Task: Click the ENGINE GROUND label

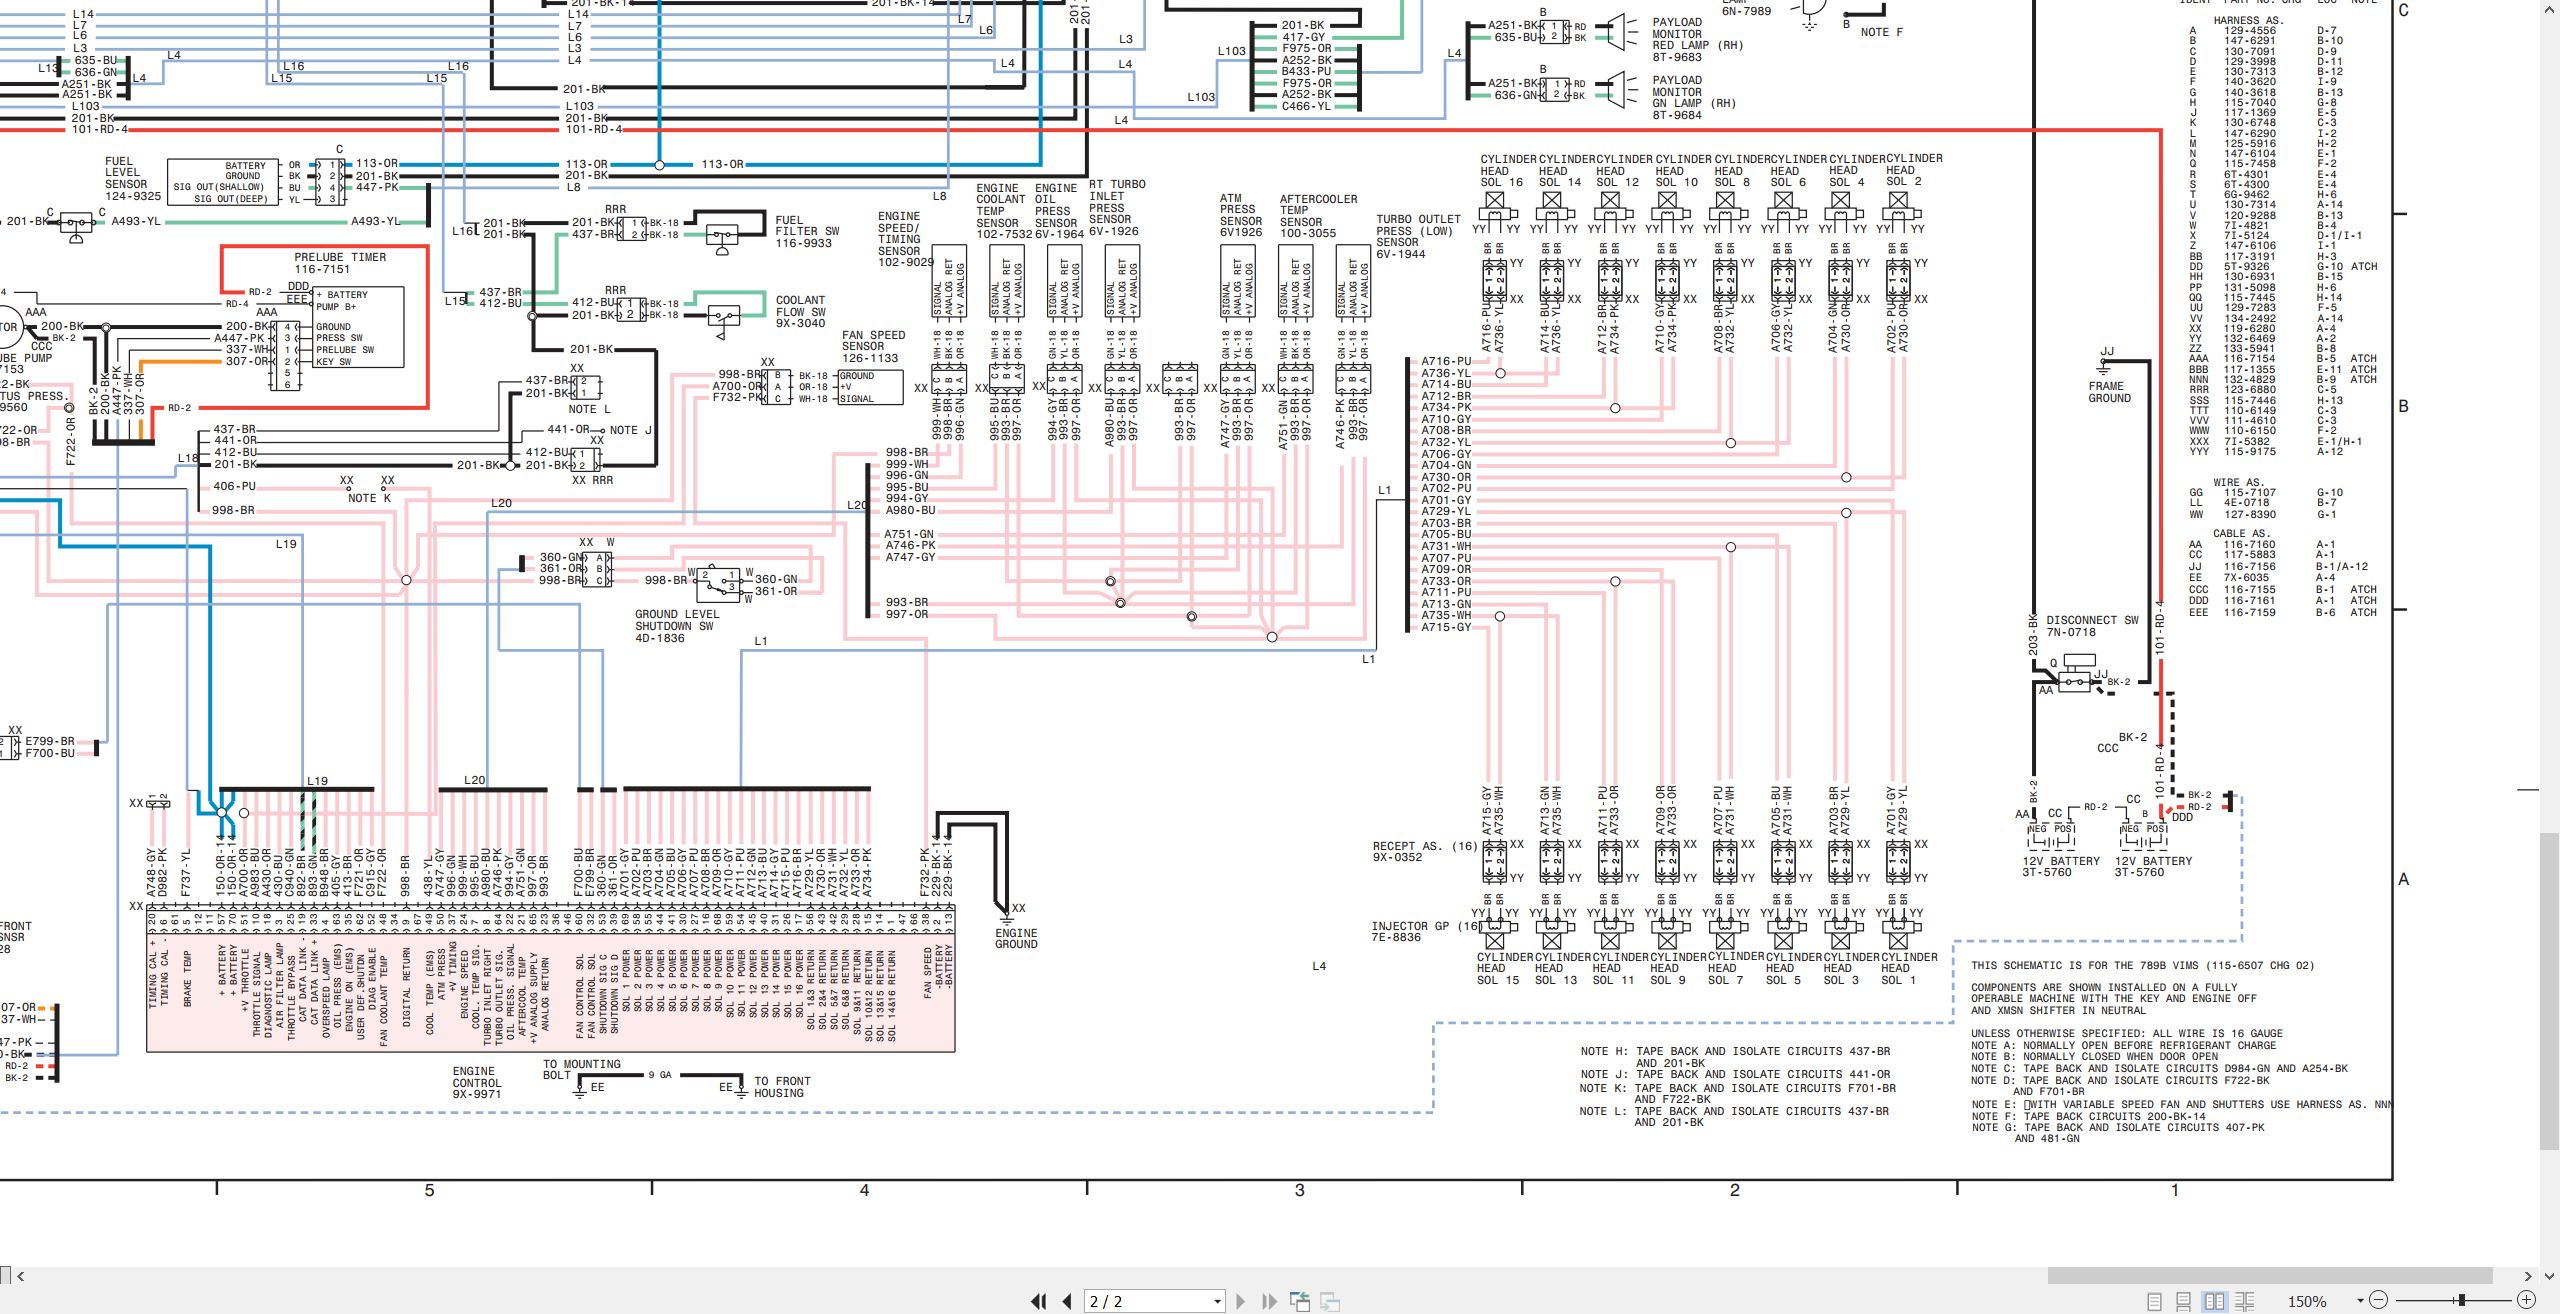Action: click(x=1016, y=938)
